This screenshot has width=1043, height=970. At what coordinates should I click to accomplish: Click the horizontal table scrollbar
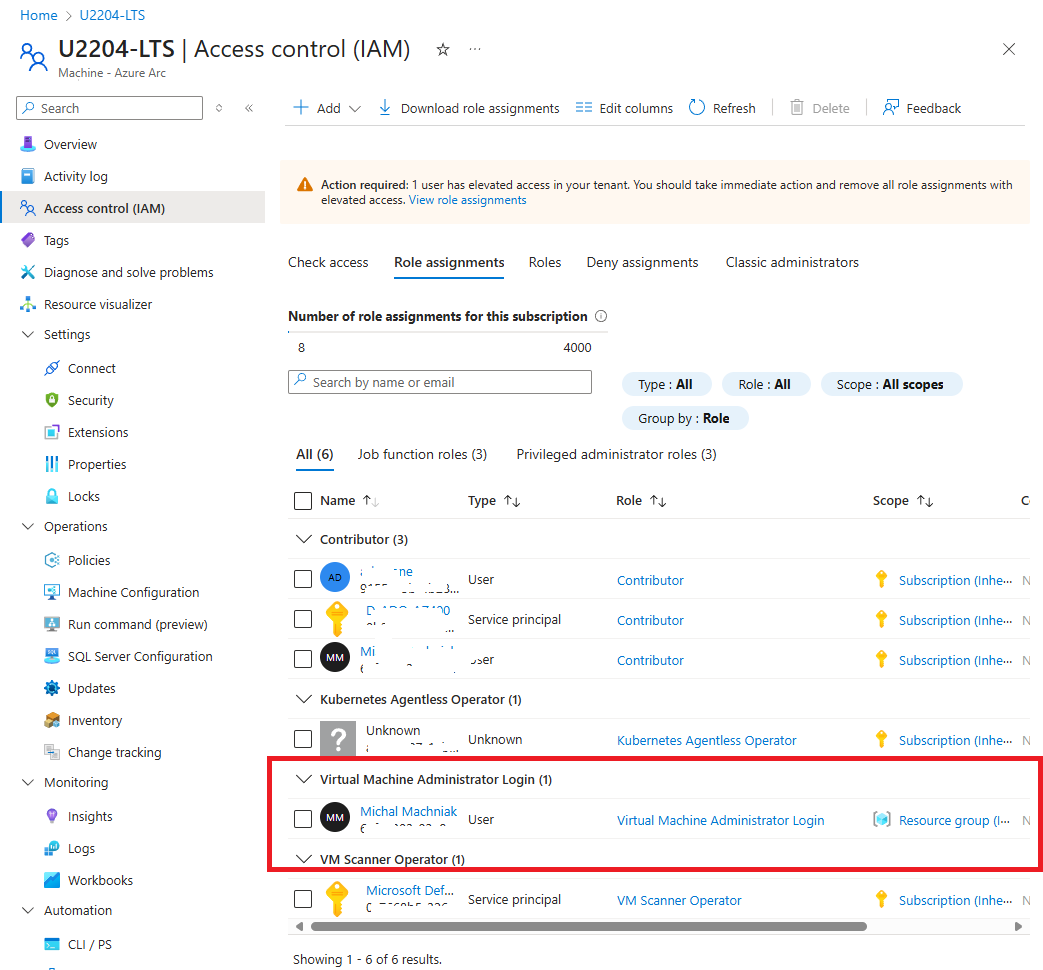pyautogui.click(x=589, y=926)
